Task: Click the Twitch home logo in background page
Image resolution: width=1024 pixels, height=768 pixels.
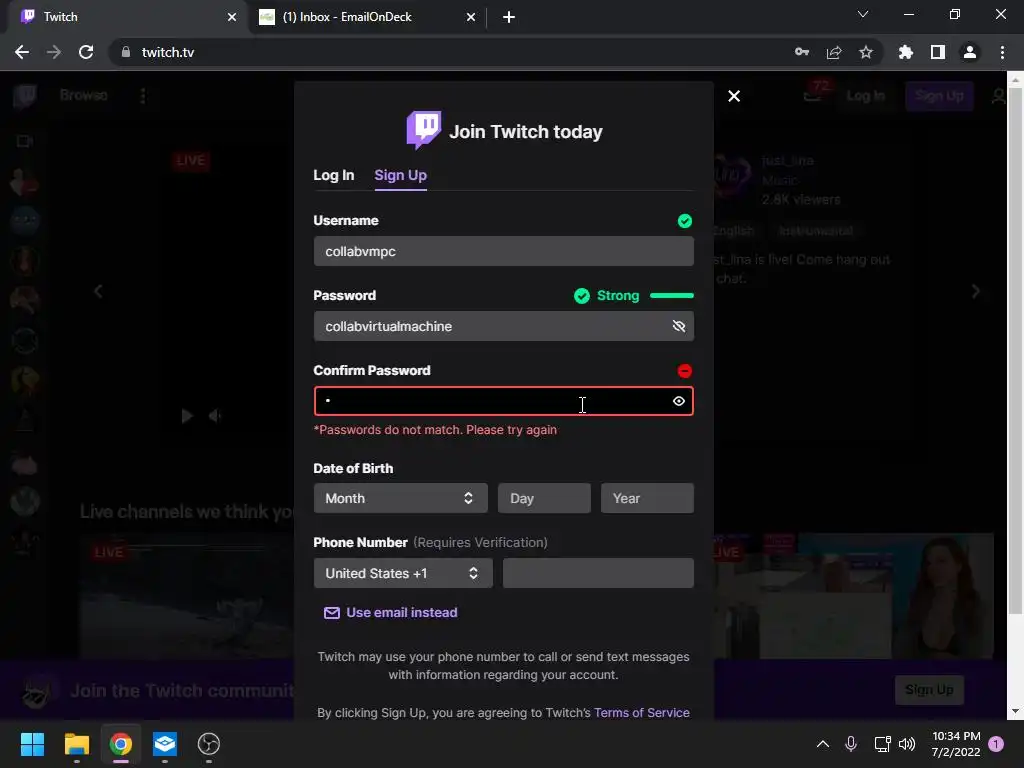Action: click(x=25, y=96)
